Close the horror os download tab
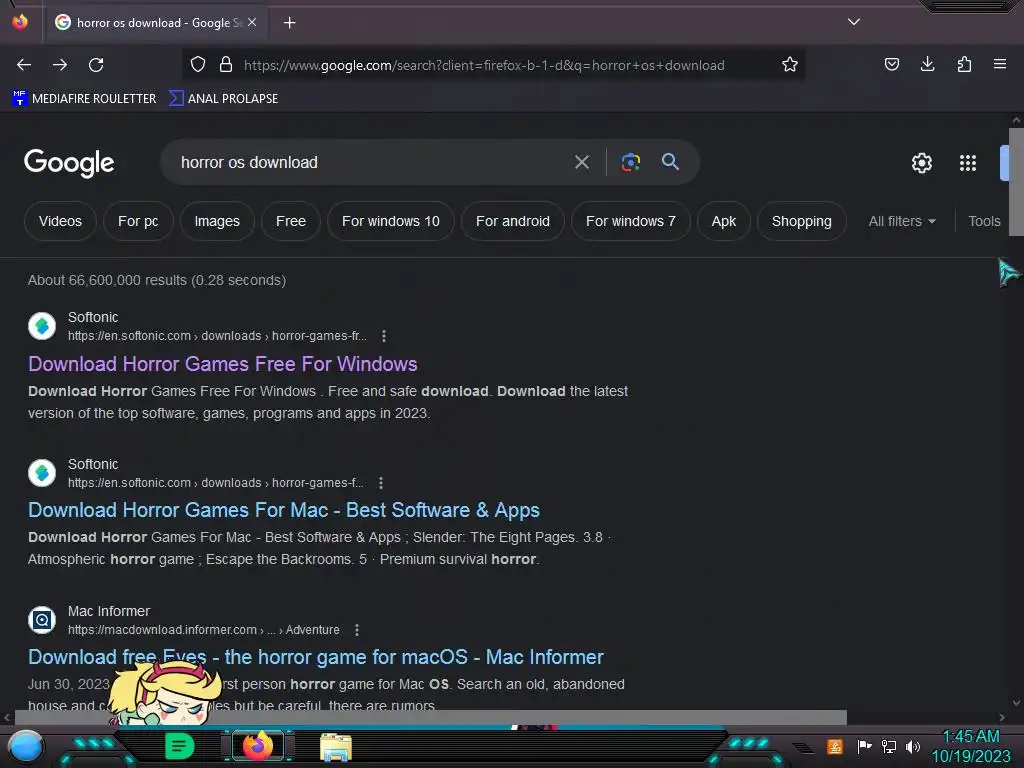The width and height of the screenshot is (1024, 768). [252, 22]
